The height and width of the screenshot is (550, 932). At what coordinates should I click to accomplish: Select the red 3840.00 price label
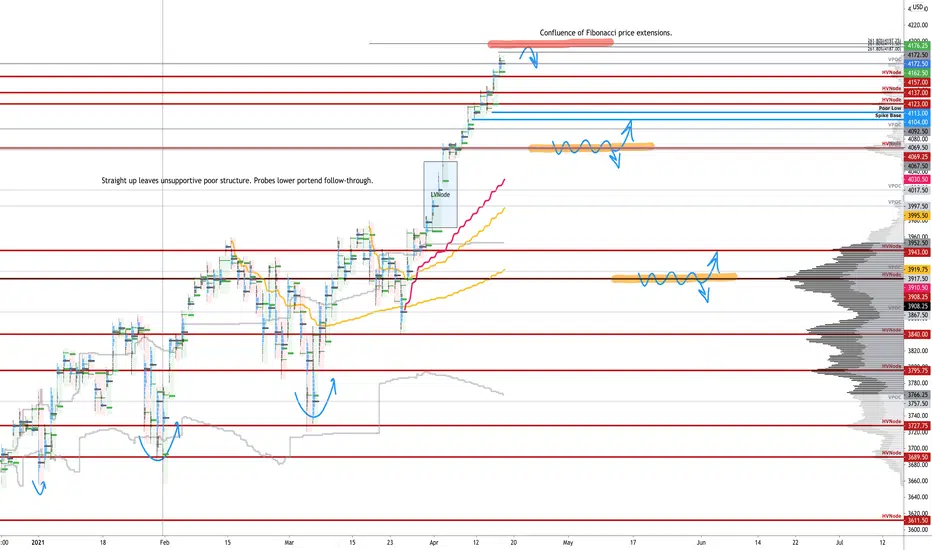point(917,334)
